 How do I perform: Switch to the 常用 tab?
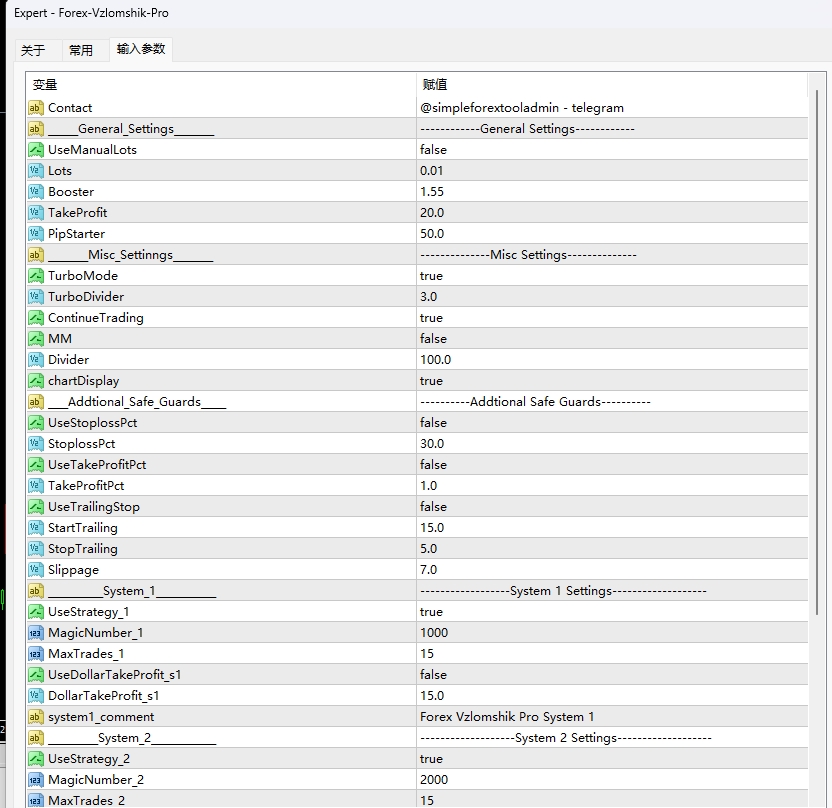(81, 50)
